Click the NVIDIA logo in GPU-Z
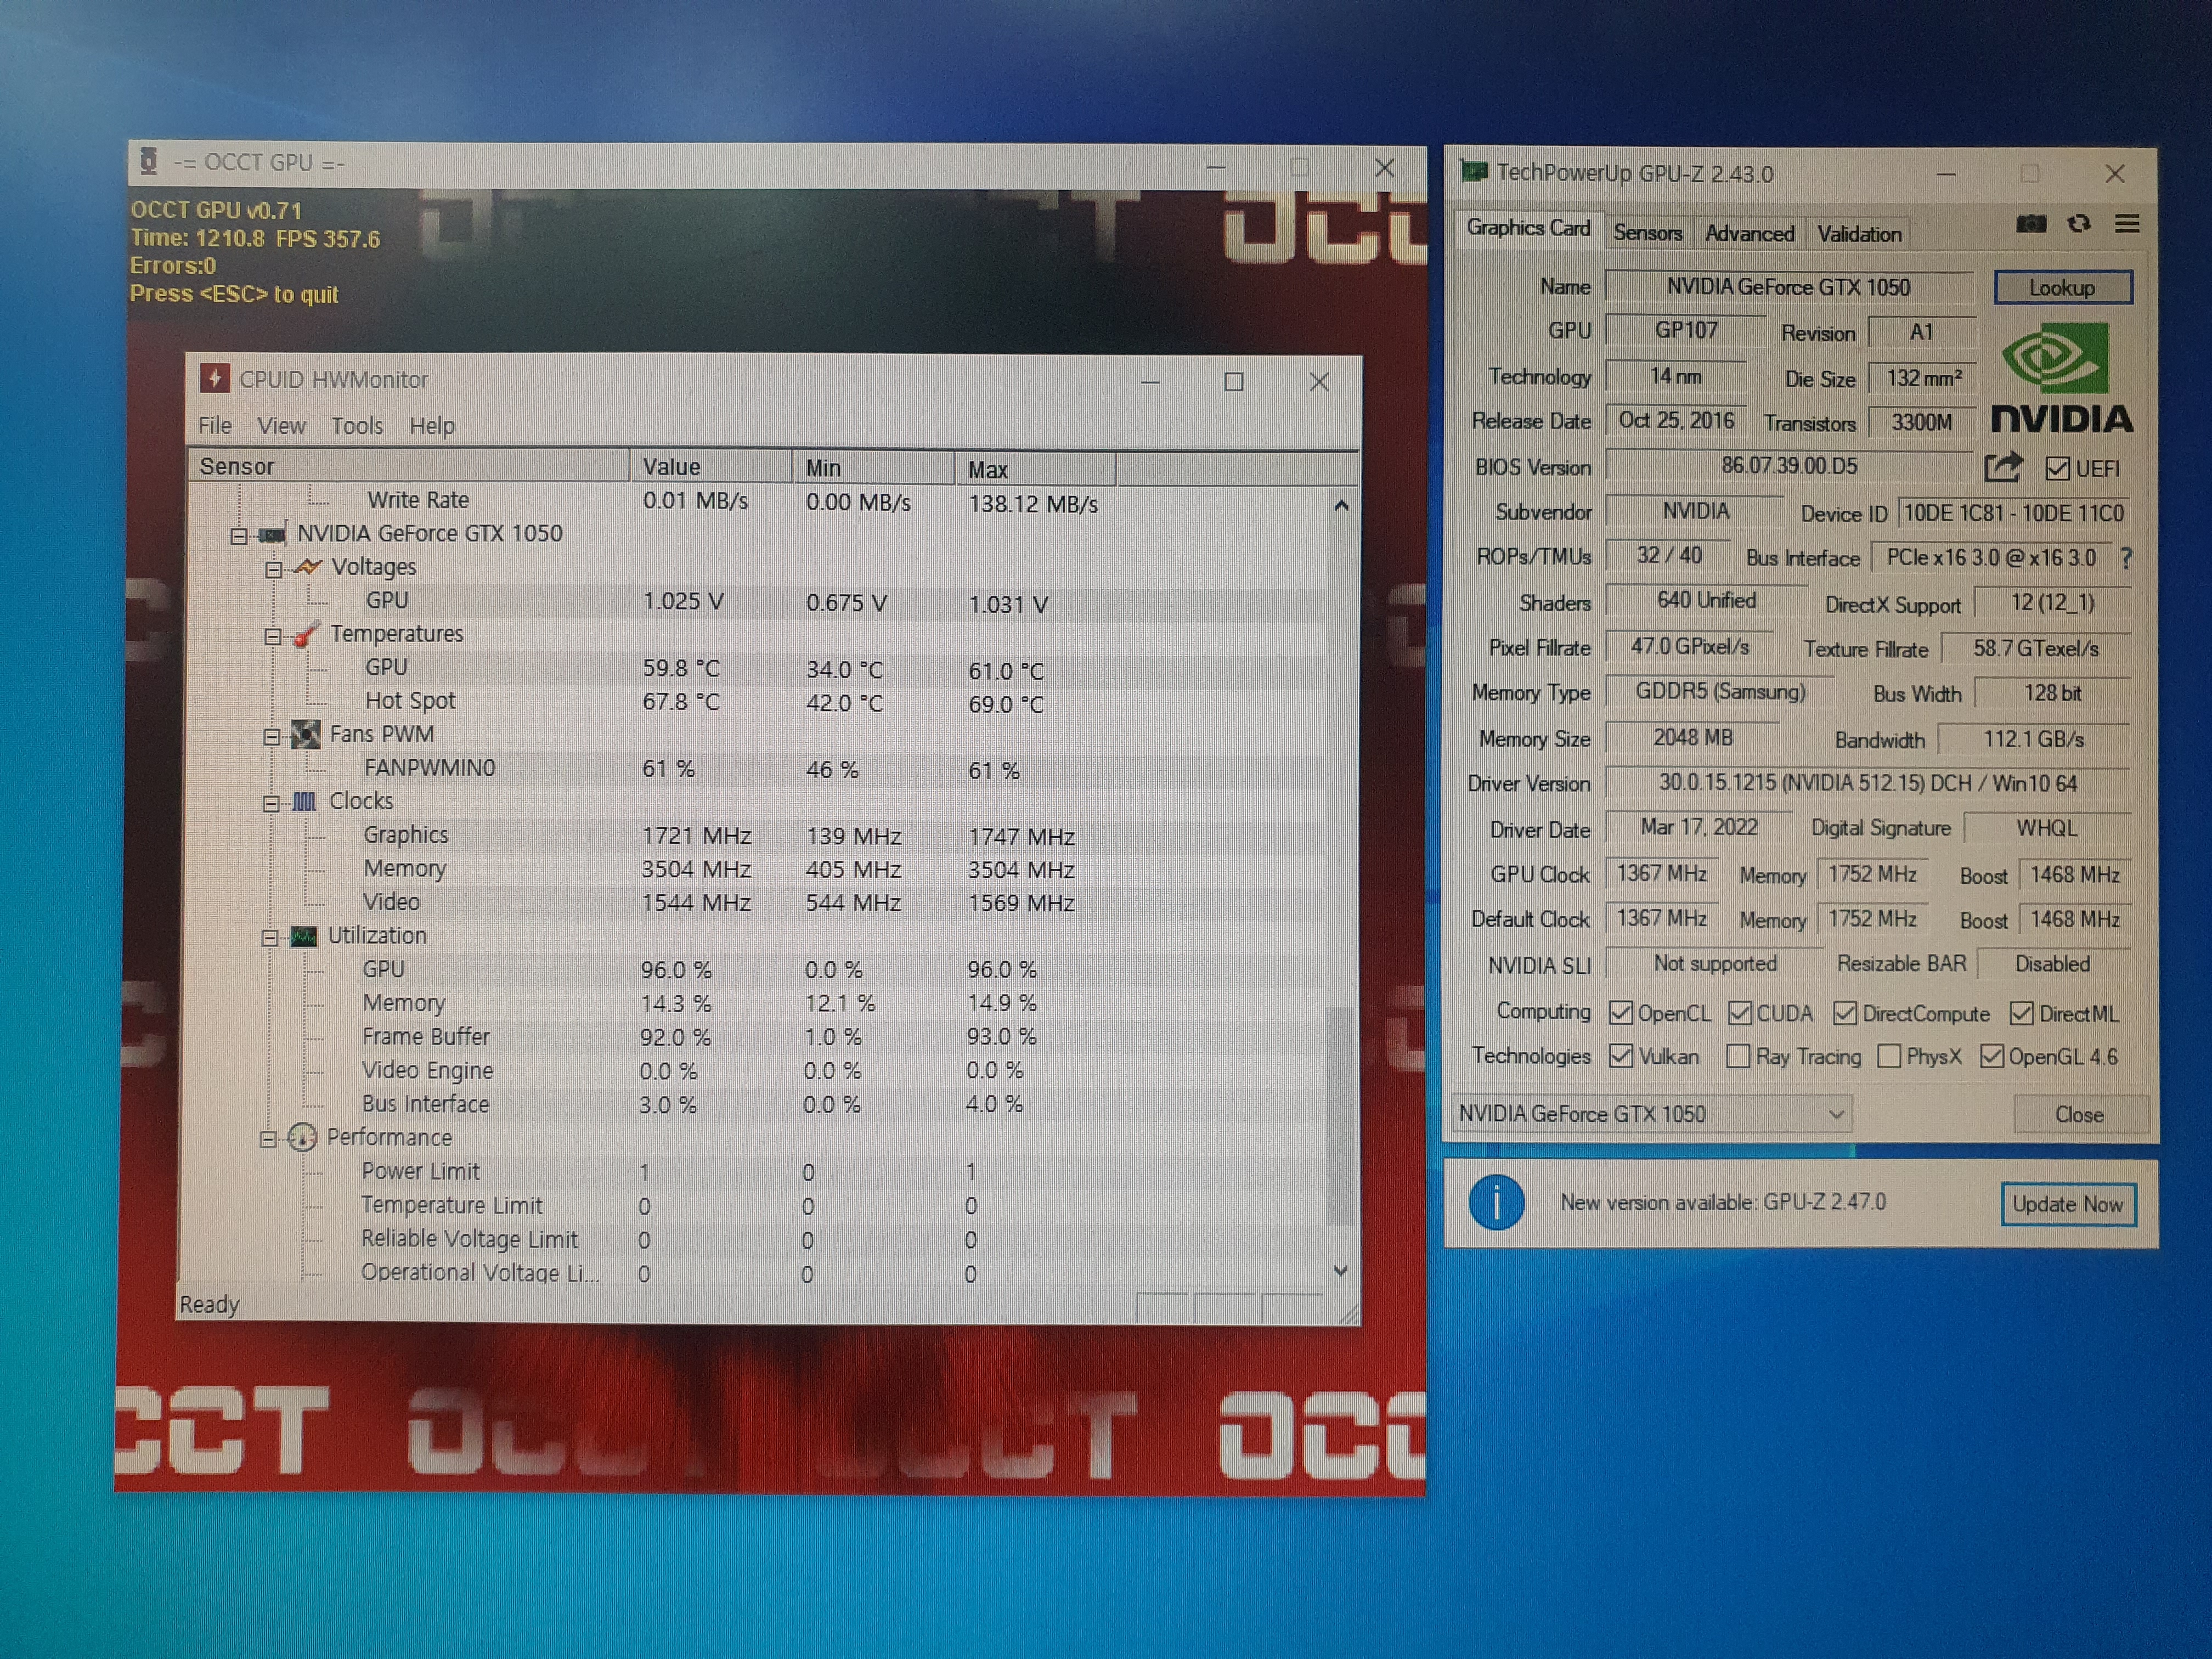The height and width of the screenshot is (1659, 2212). 2061,379
